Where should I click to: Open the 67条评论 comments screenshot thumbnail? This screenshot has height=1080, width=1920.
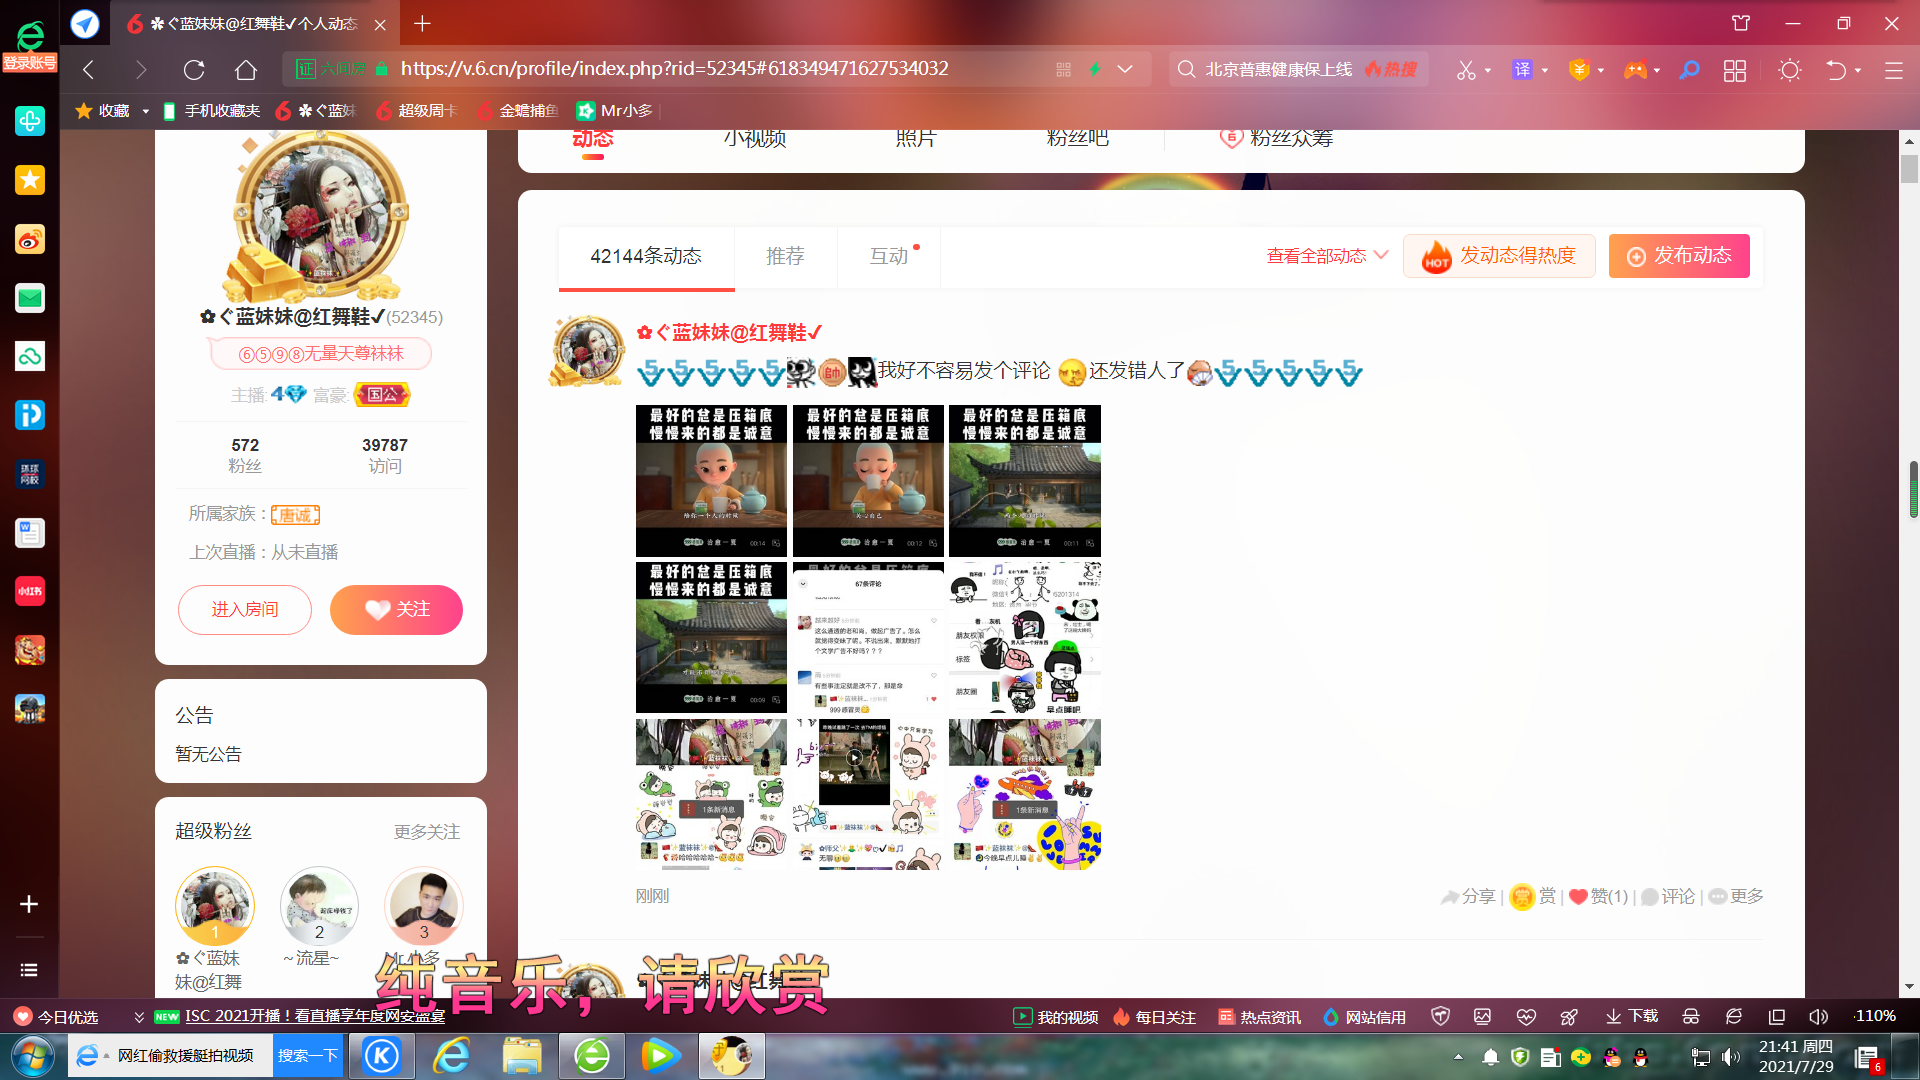[868, 638]
